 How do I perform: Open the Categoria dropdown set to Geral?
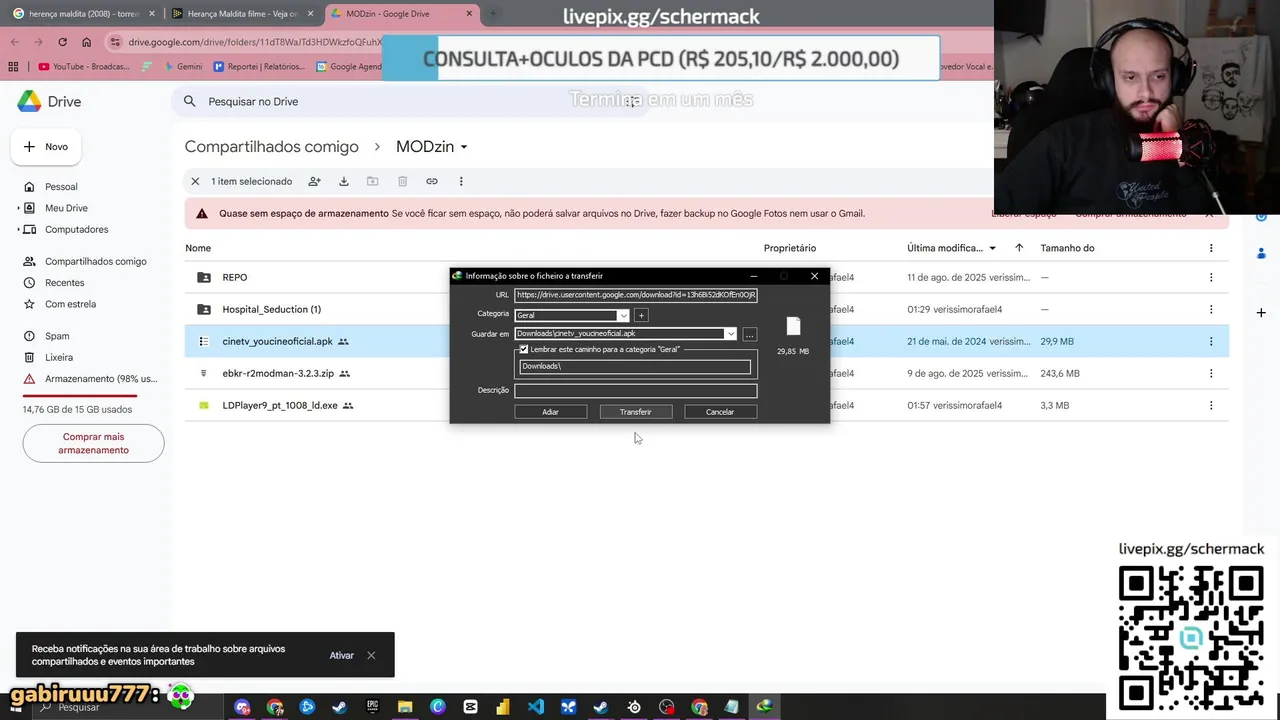(571, 315)
